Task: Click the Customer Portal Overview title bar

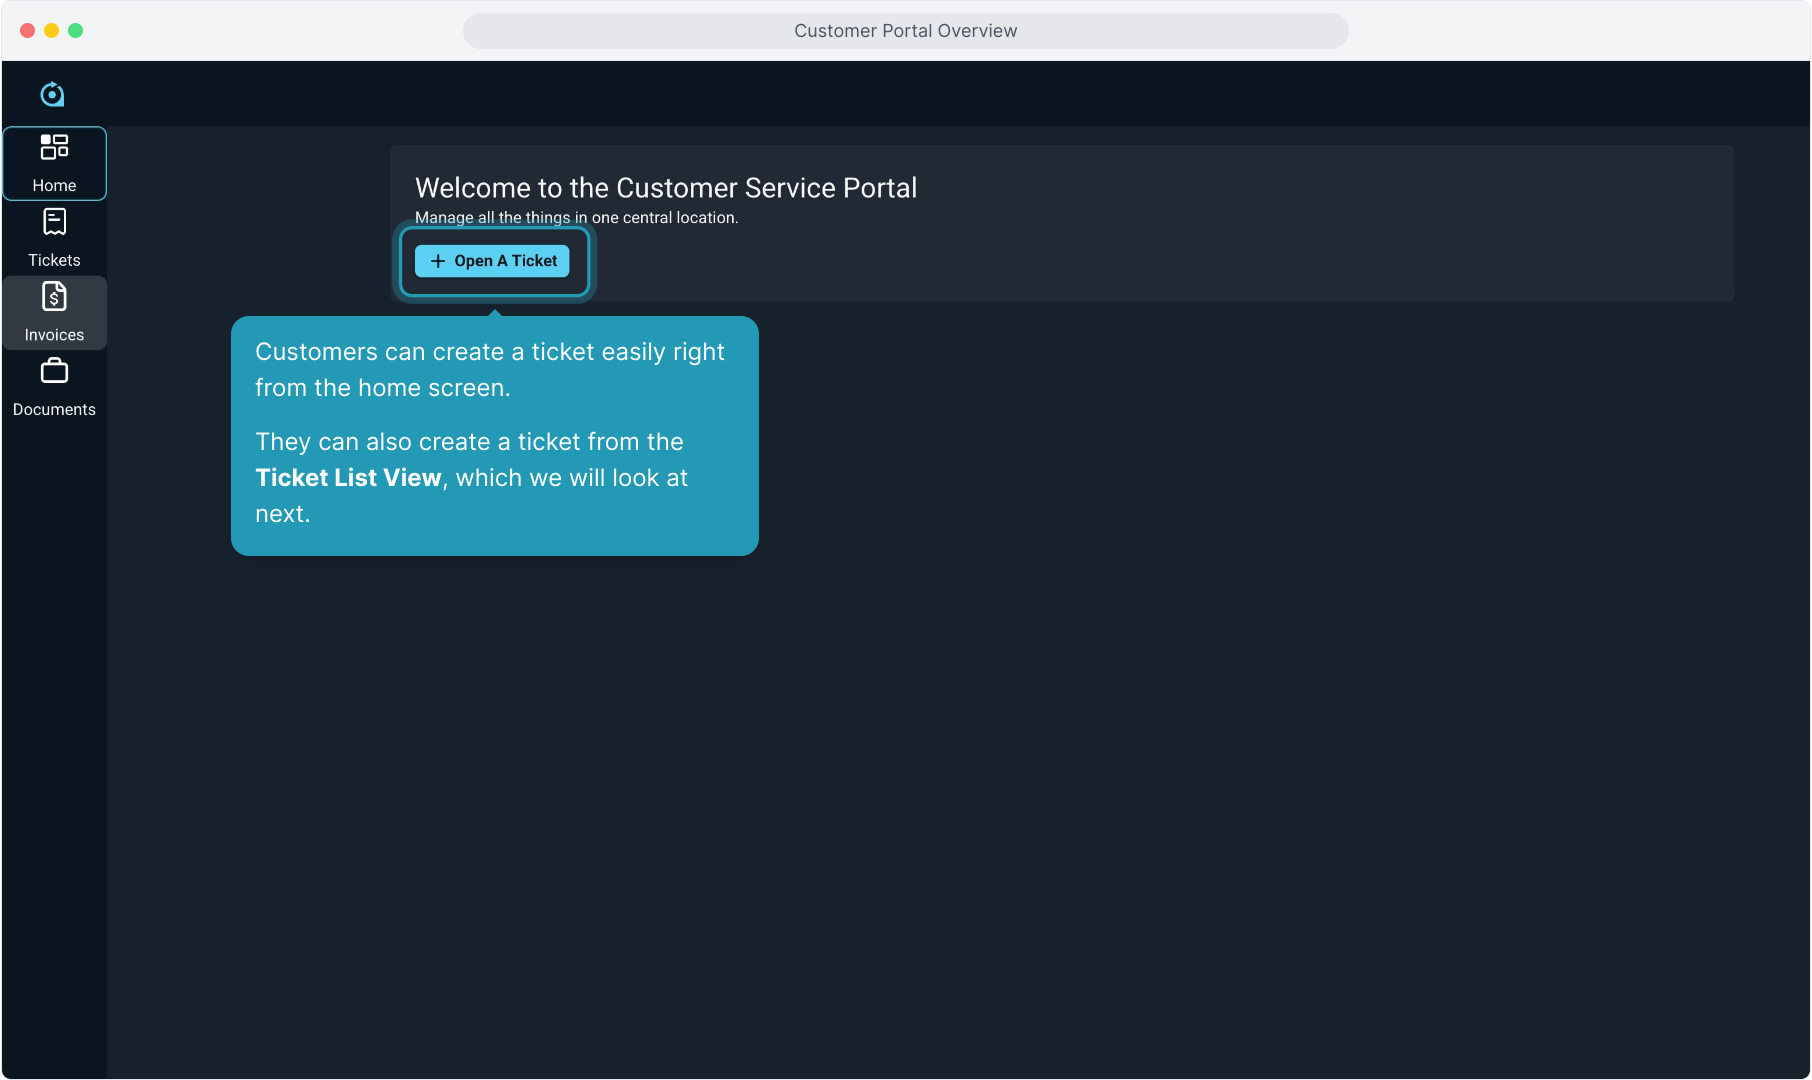Action: tap(905, 31)
